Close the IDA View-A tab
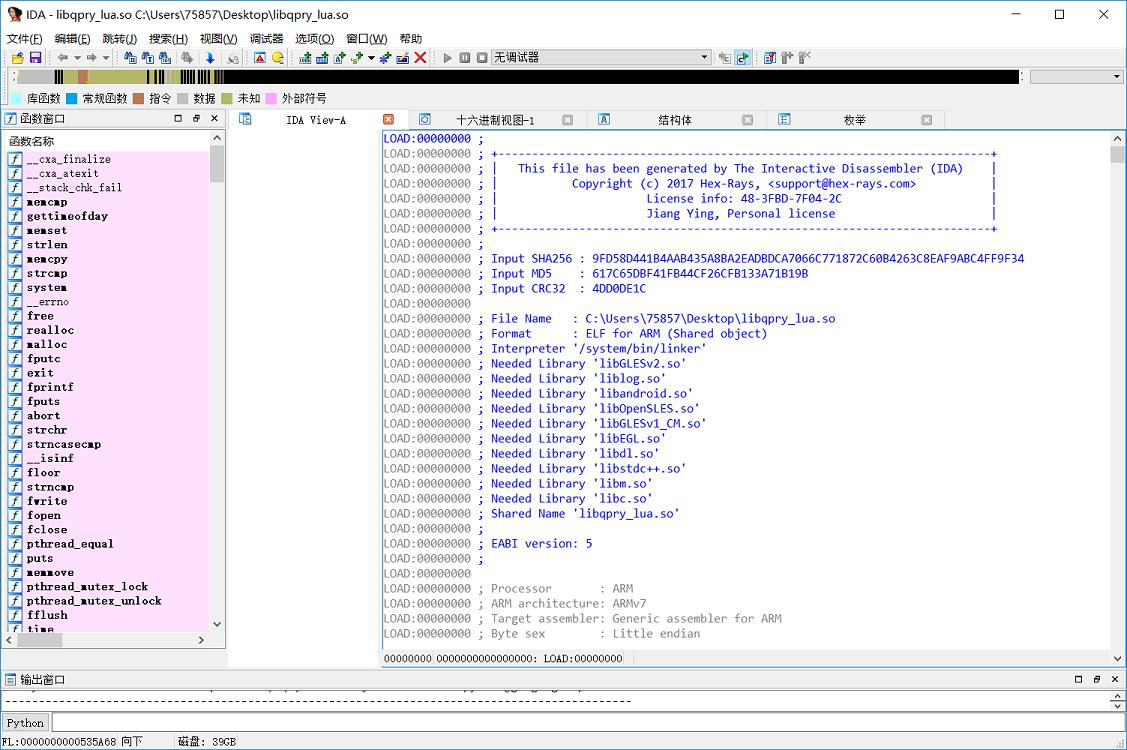Screen dimensions: 1127x750 [x=389, y=120]
